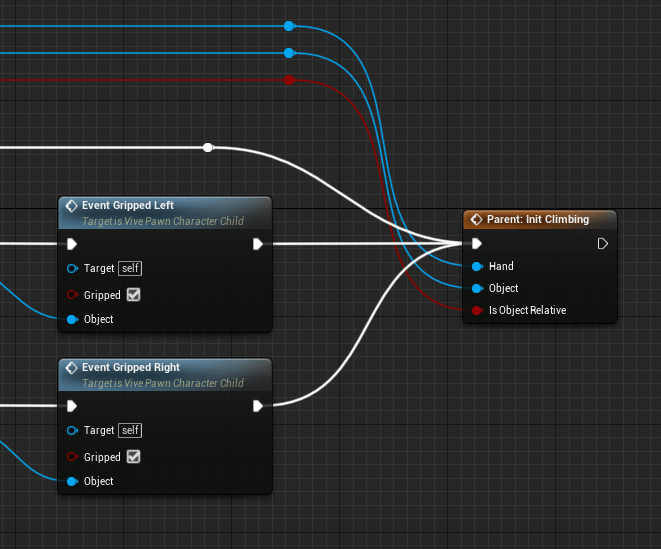This screenshot has height=549, width=661.
Task: Click the Event Gripped Left node title
Action: [128, 205]
